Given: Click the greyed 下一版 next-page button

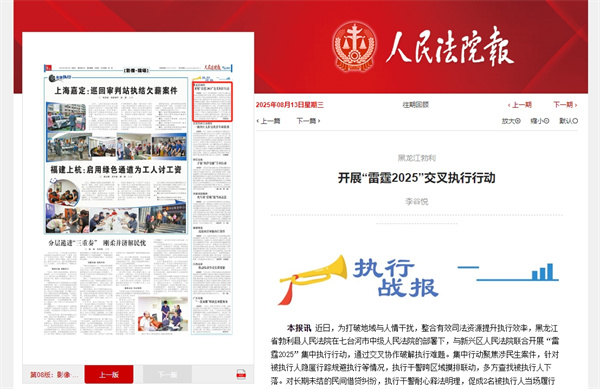Looking at the screenshot, I should (x=167, y=374).
